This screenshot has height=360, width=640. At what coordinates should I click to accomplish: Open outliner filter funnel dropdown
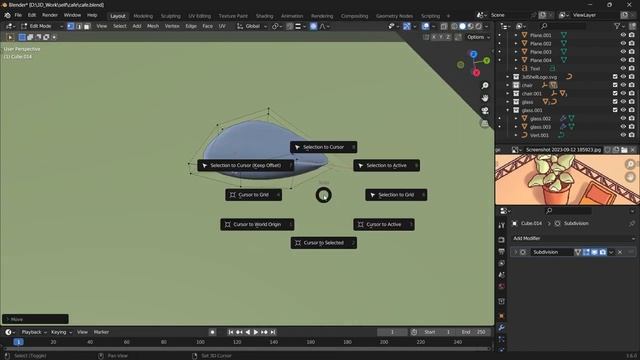619,26
